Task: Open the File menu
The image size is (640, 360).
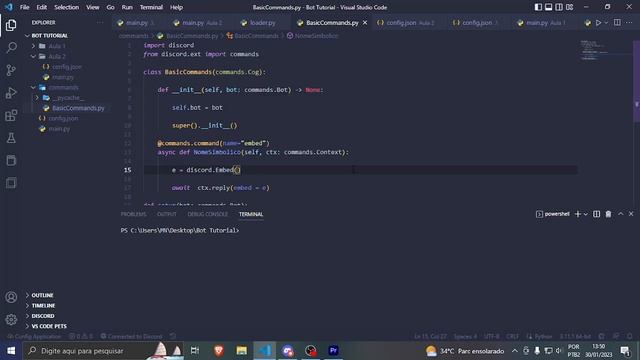Action: tap(24, 7)
